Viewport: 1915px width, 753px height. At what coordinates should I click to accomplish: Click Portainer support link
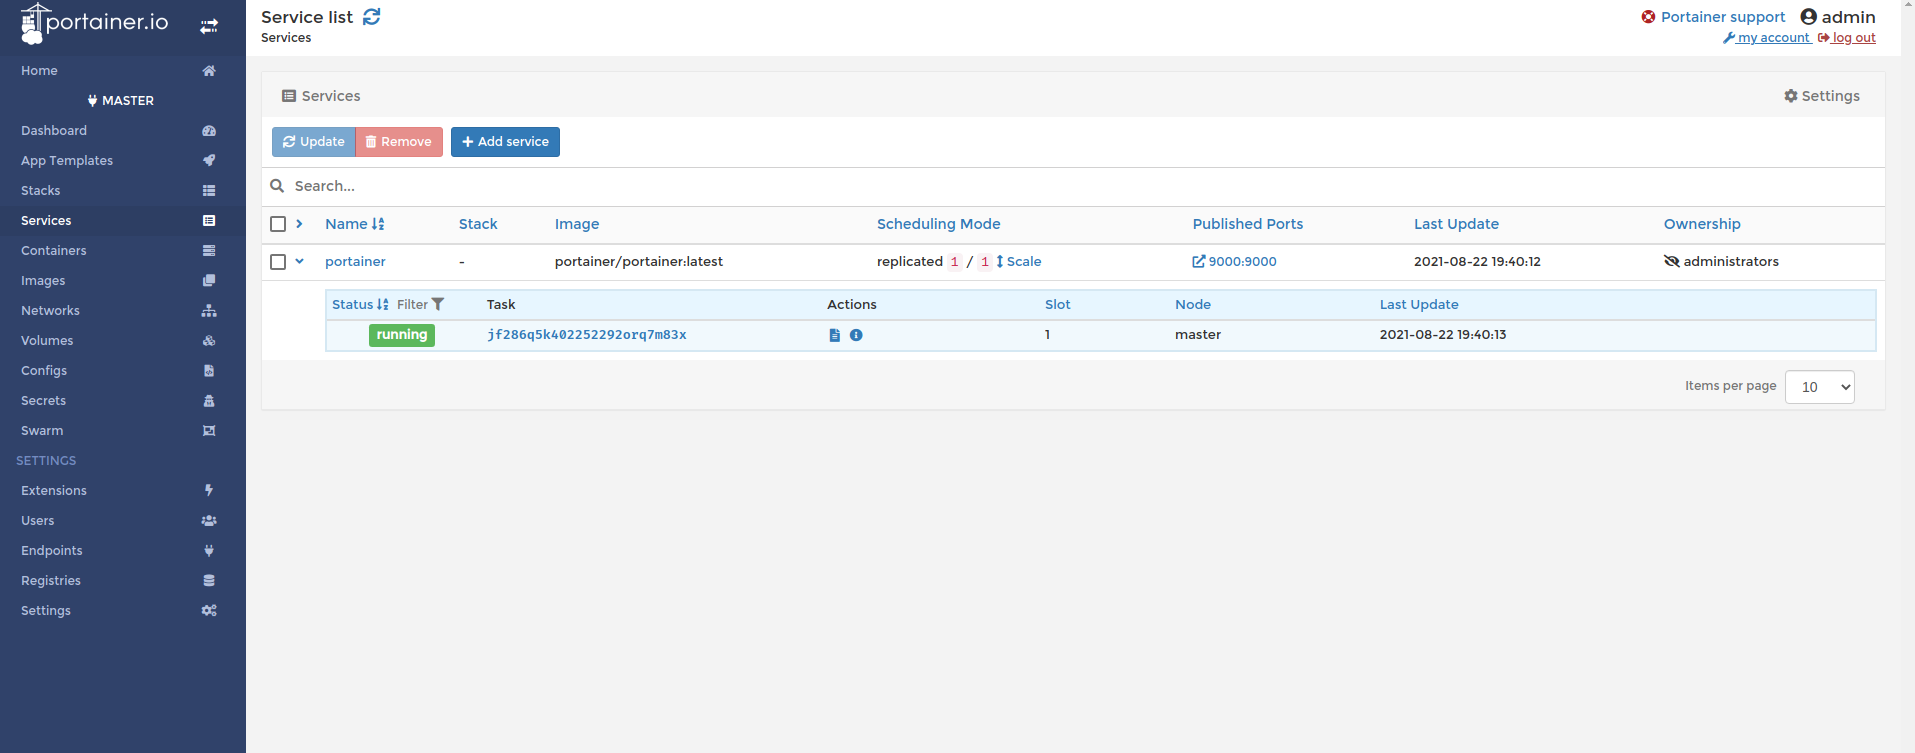point(1713,17)
